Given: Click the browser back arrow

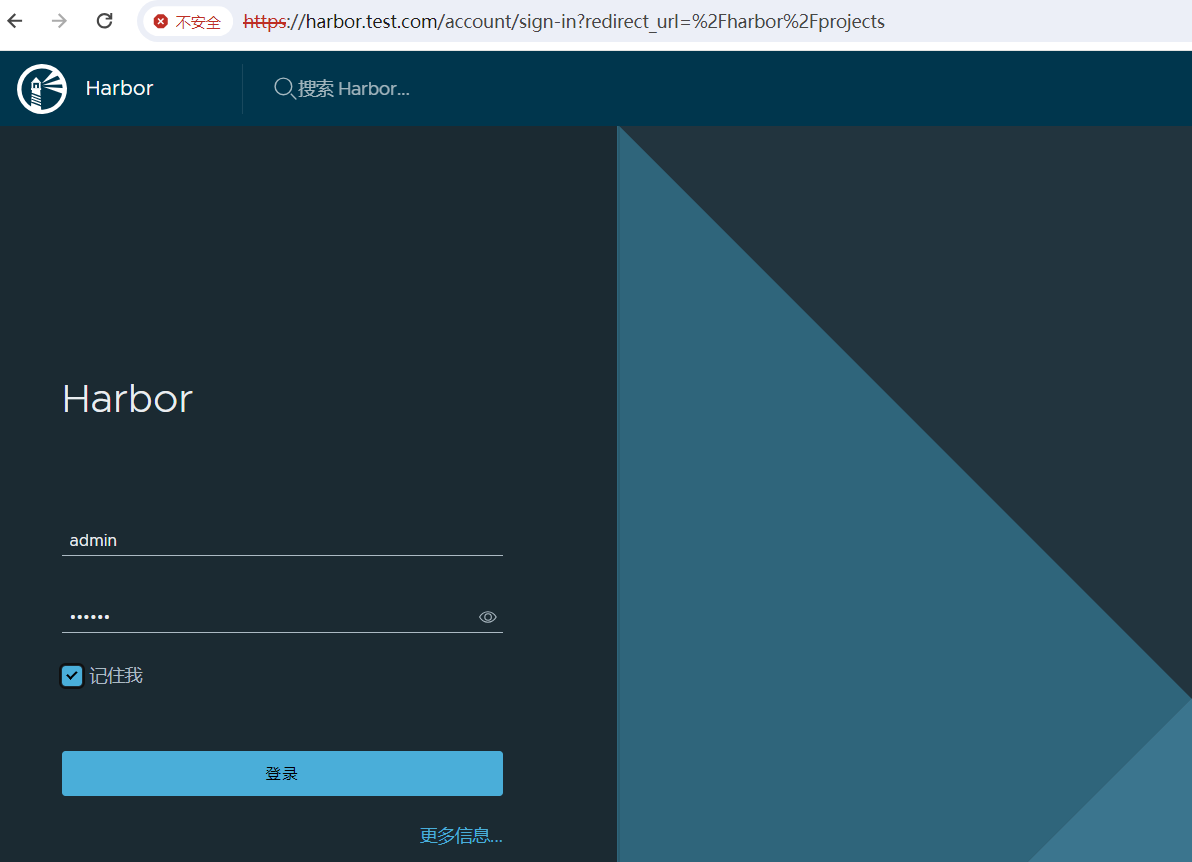Looking at the screenshot, I should (15, 21).
